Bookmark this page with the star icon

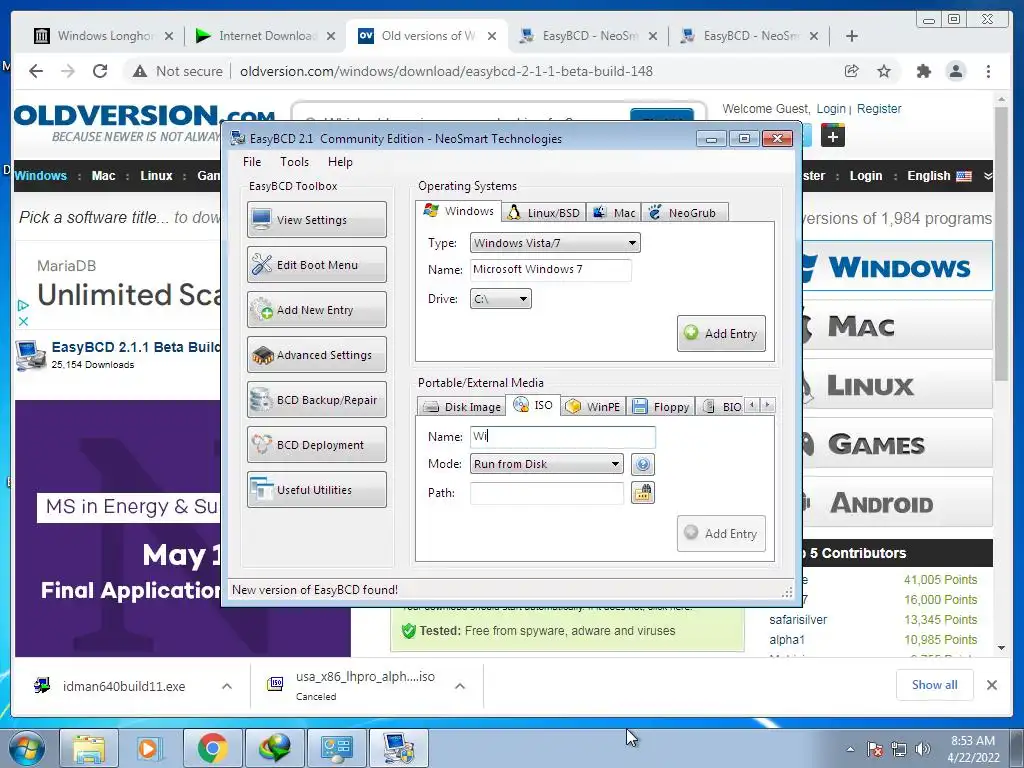pos(884,71)
